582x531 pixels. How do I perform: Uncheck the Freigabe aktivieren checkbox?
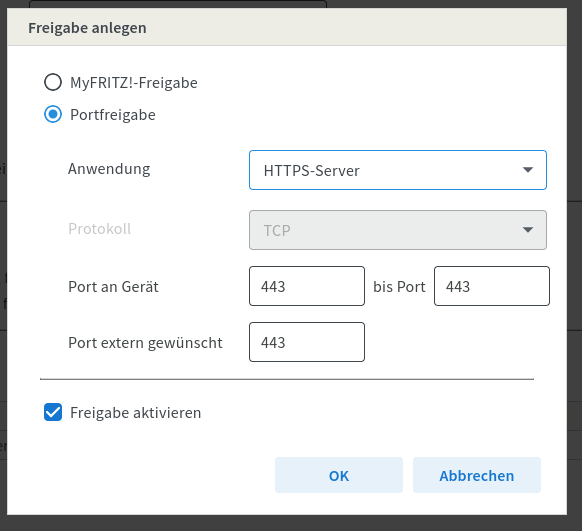point(53,412)
